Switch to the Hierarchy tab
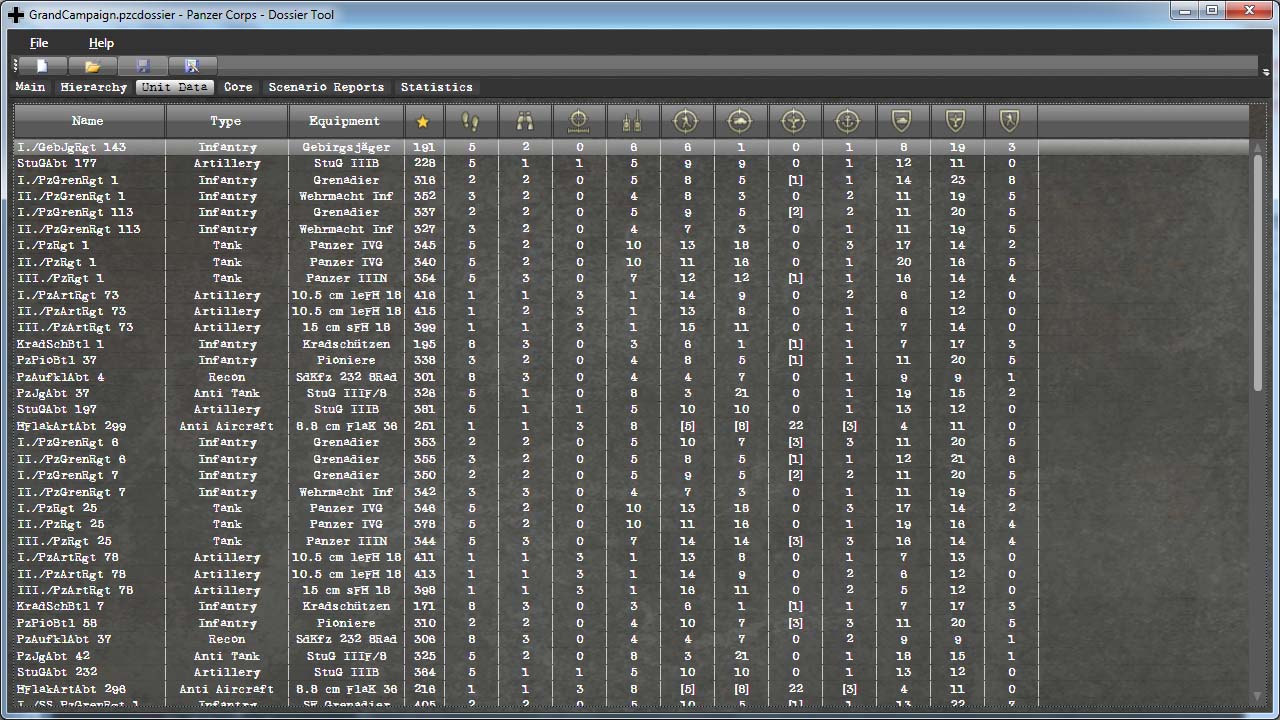Viewport: 1280px width, 720px height. pos(93,87)
